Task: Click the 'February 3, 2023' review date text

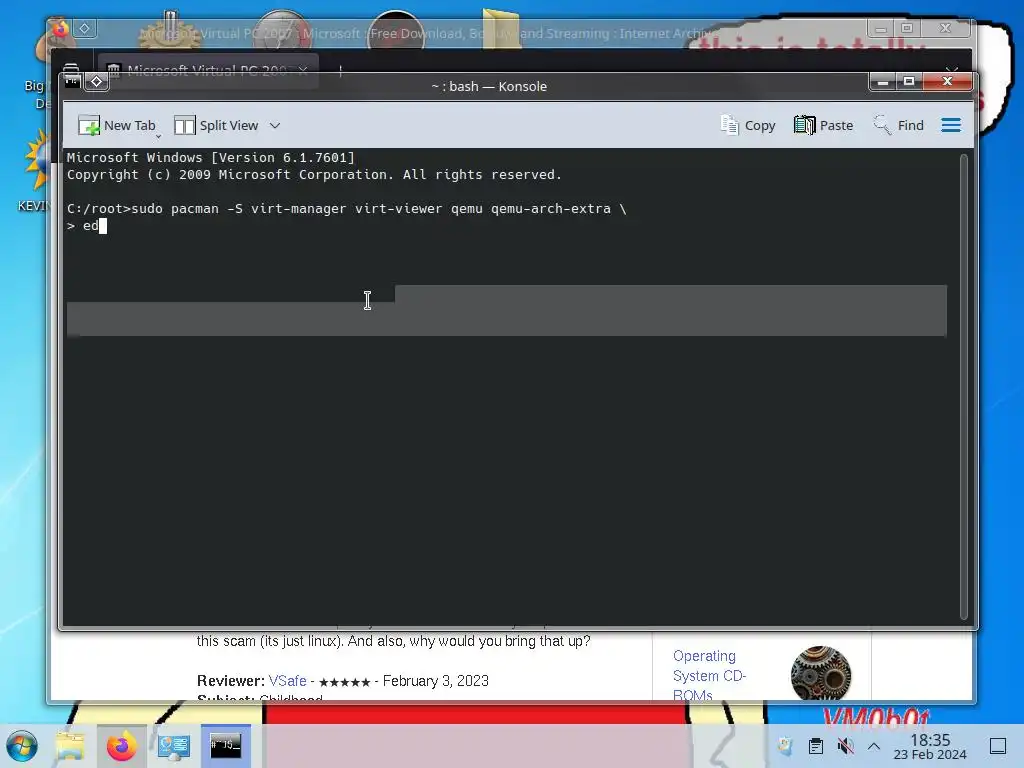Action: pyautogui.click(x=436, y=680)
